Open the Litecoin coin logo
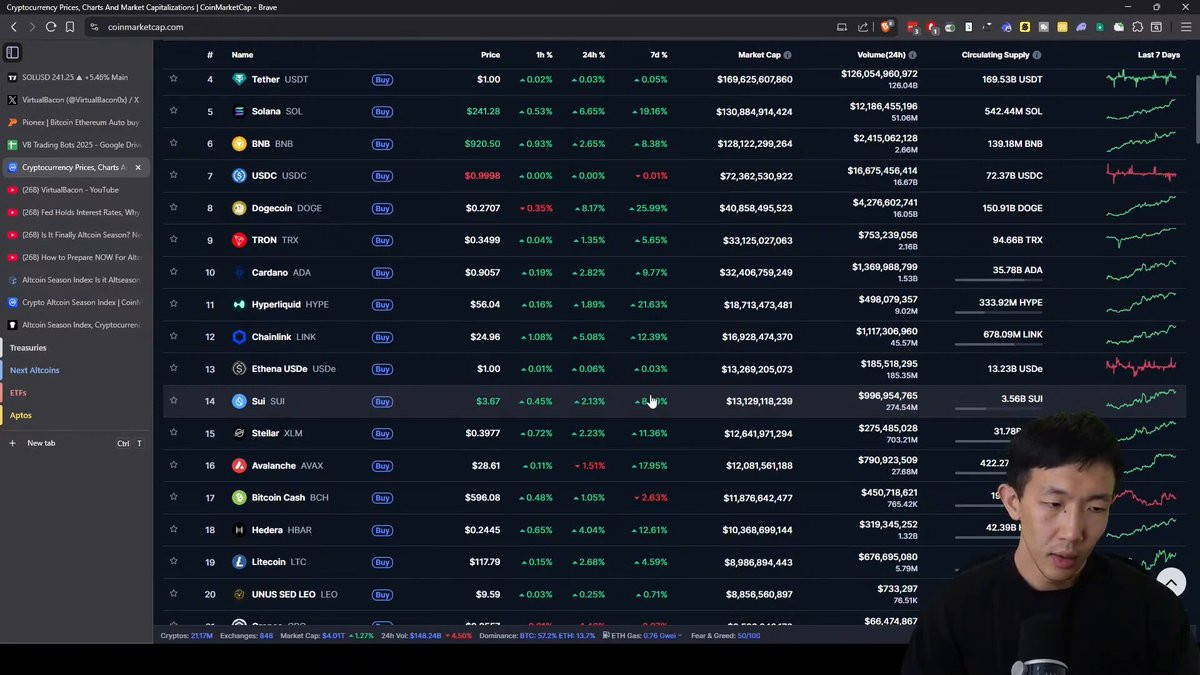This screenshot has width=1200, height=675. [x=239, y=562]
